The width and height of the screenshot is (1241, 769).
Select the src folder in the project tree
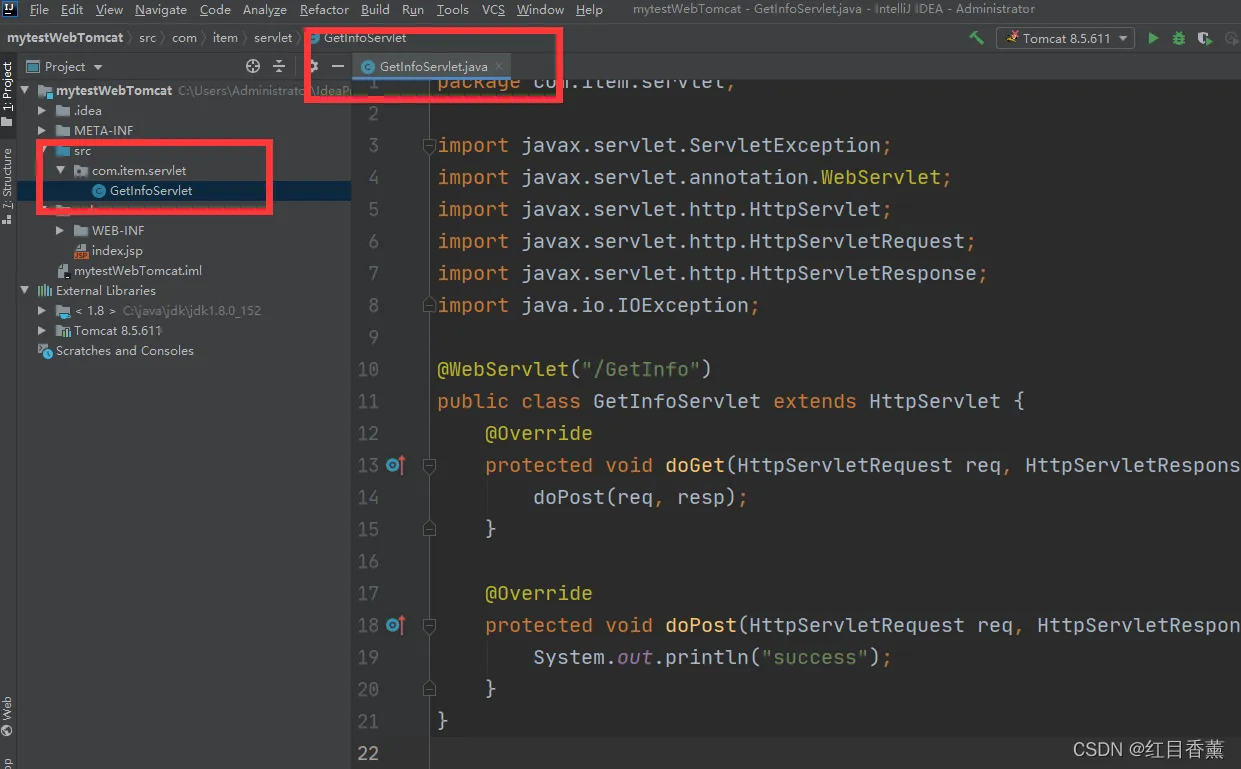pyautogui.click(x=82, y=151)
